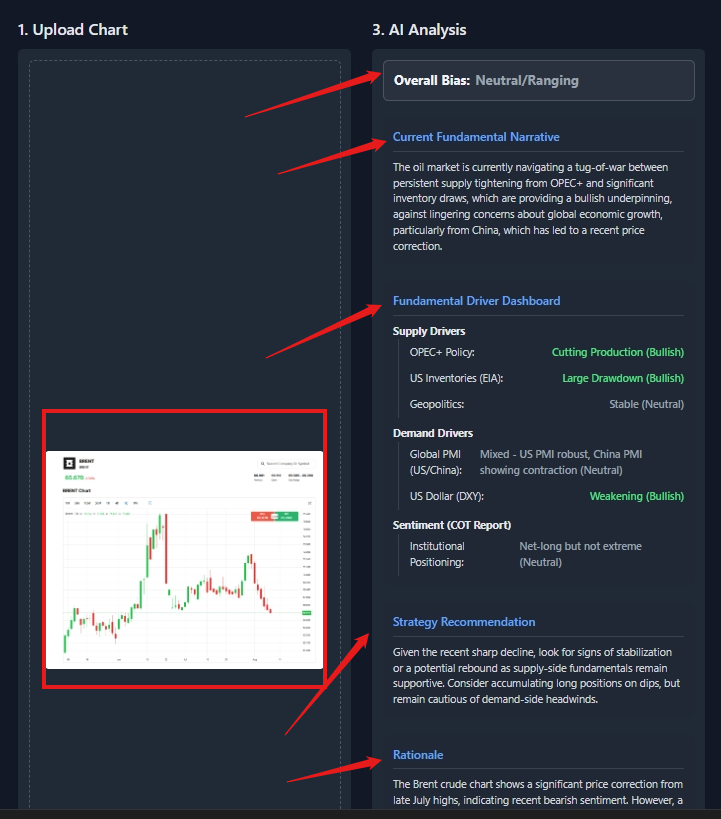Select the highlighted blue timeframe in chart toolbar

point(126,503)
